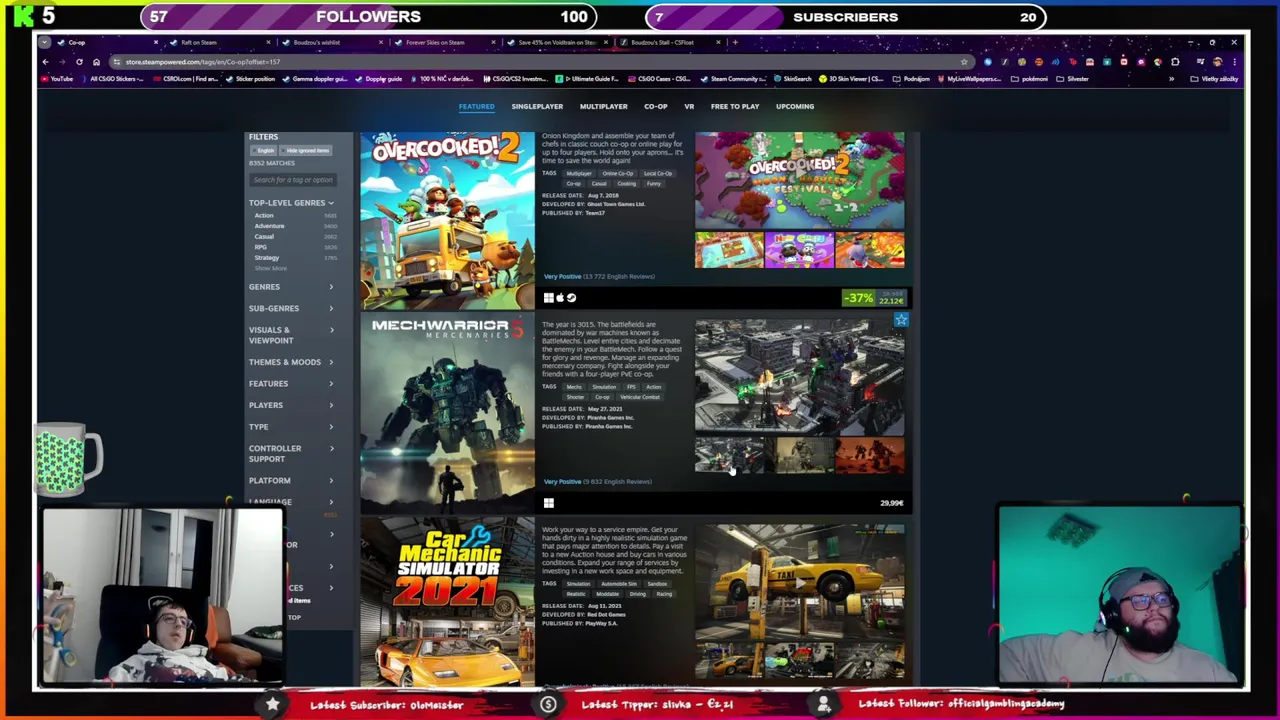Open a new browser tab
The height and width of the screenshot is (720, 1280).
pyautogui.click(x=735, y=43)
